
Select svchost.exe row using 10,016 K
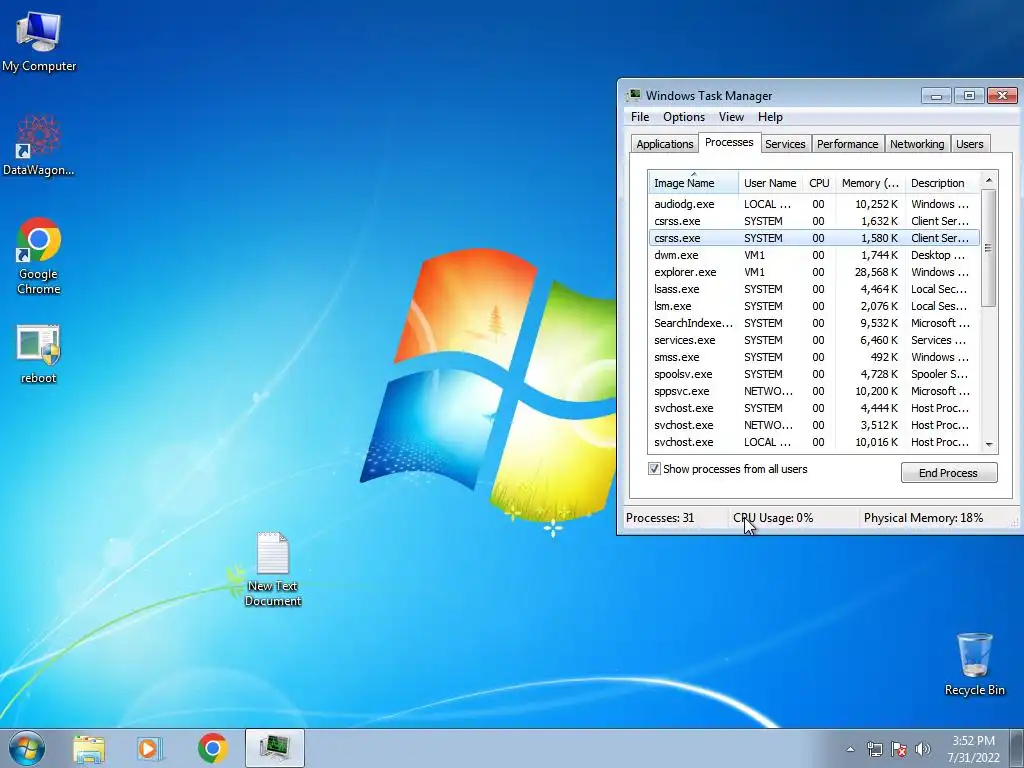tap(814, 441)
